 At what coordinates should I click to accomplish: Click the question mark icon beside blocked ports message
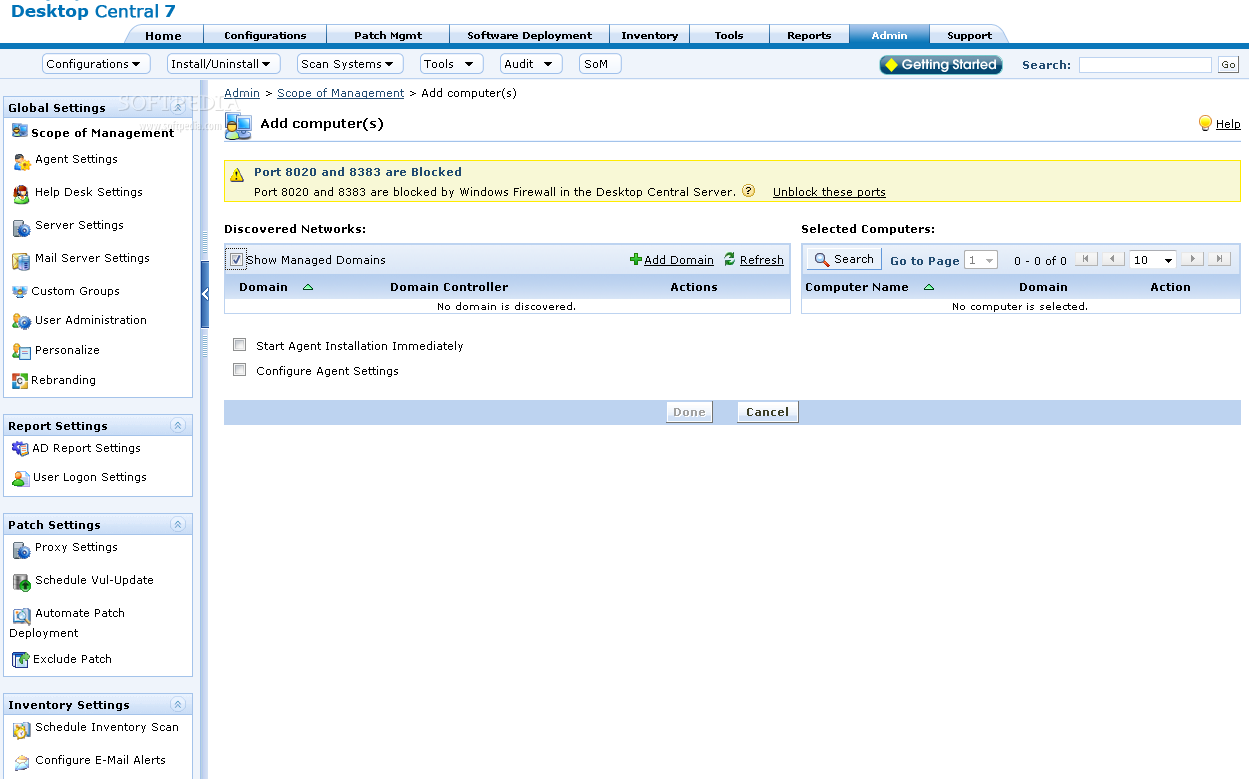coord(748,191)
